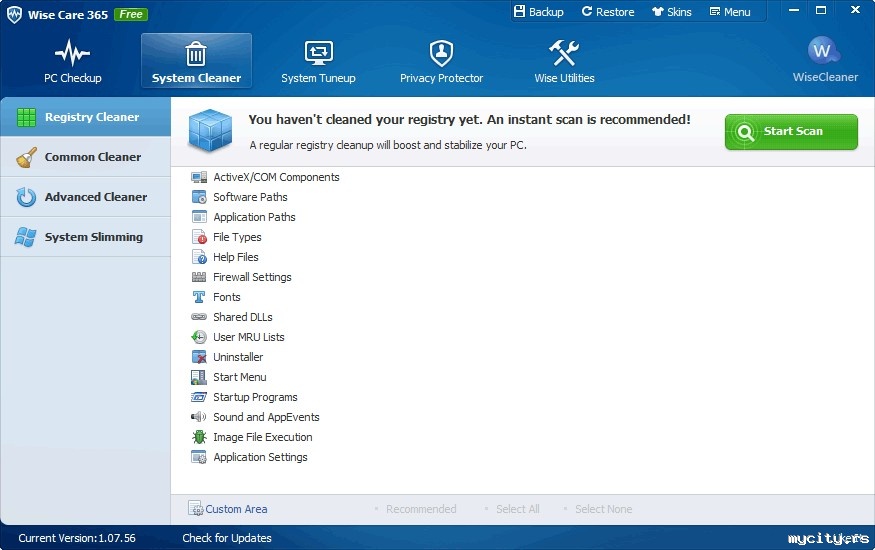Click the Image File Execution bug icon
This screenshot has height=550, width=875.
coord(199,437)
